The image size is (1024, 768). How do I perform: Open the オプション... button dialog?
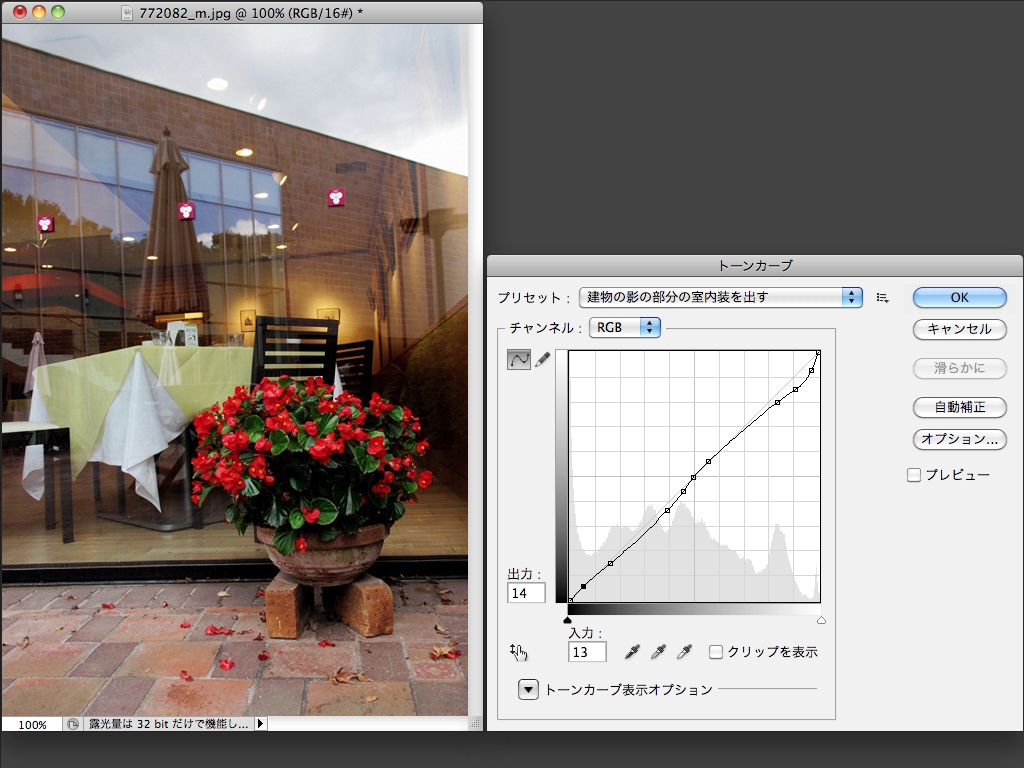pos(959,439)
